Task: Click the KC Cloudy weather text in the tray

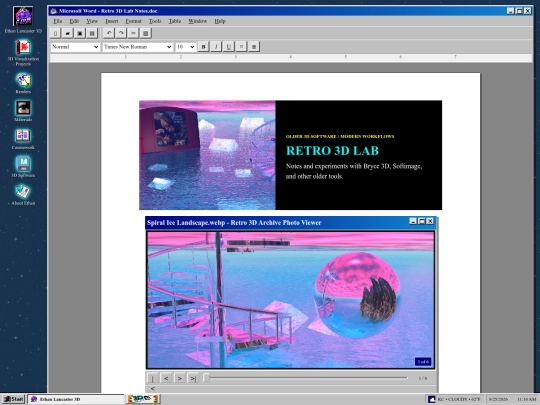Action: 458,399
